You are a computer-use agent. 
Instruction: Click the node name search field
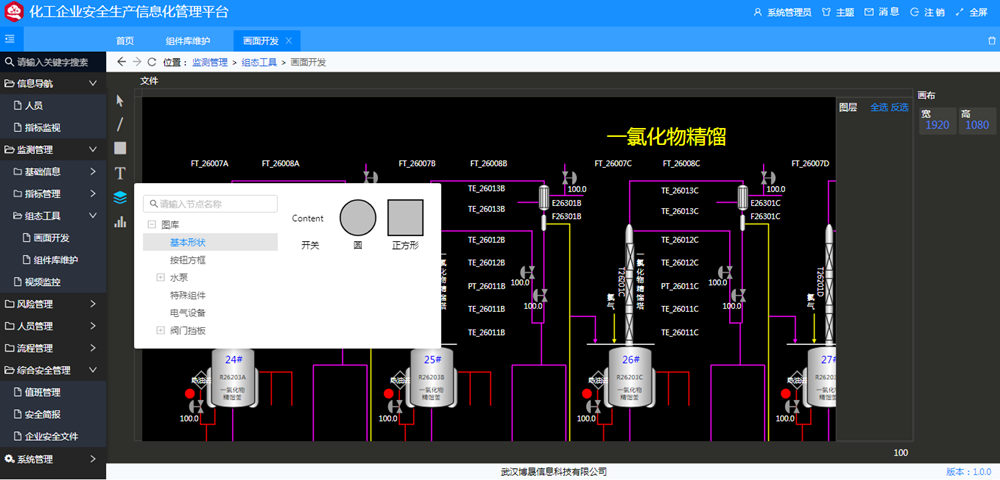pyautogui.click(x=210, y=204)
